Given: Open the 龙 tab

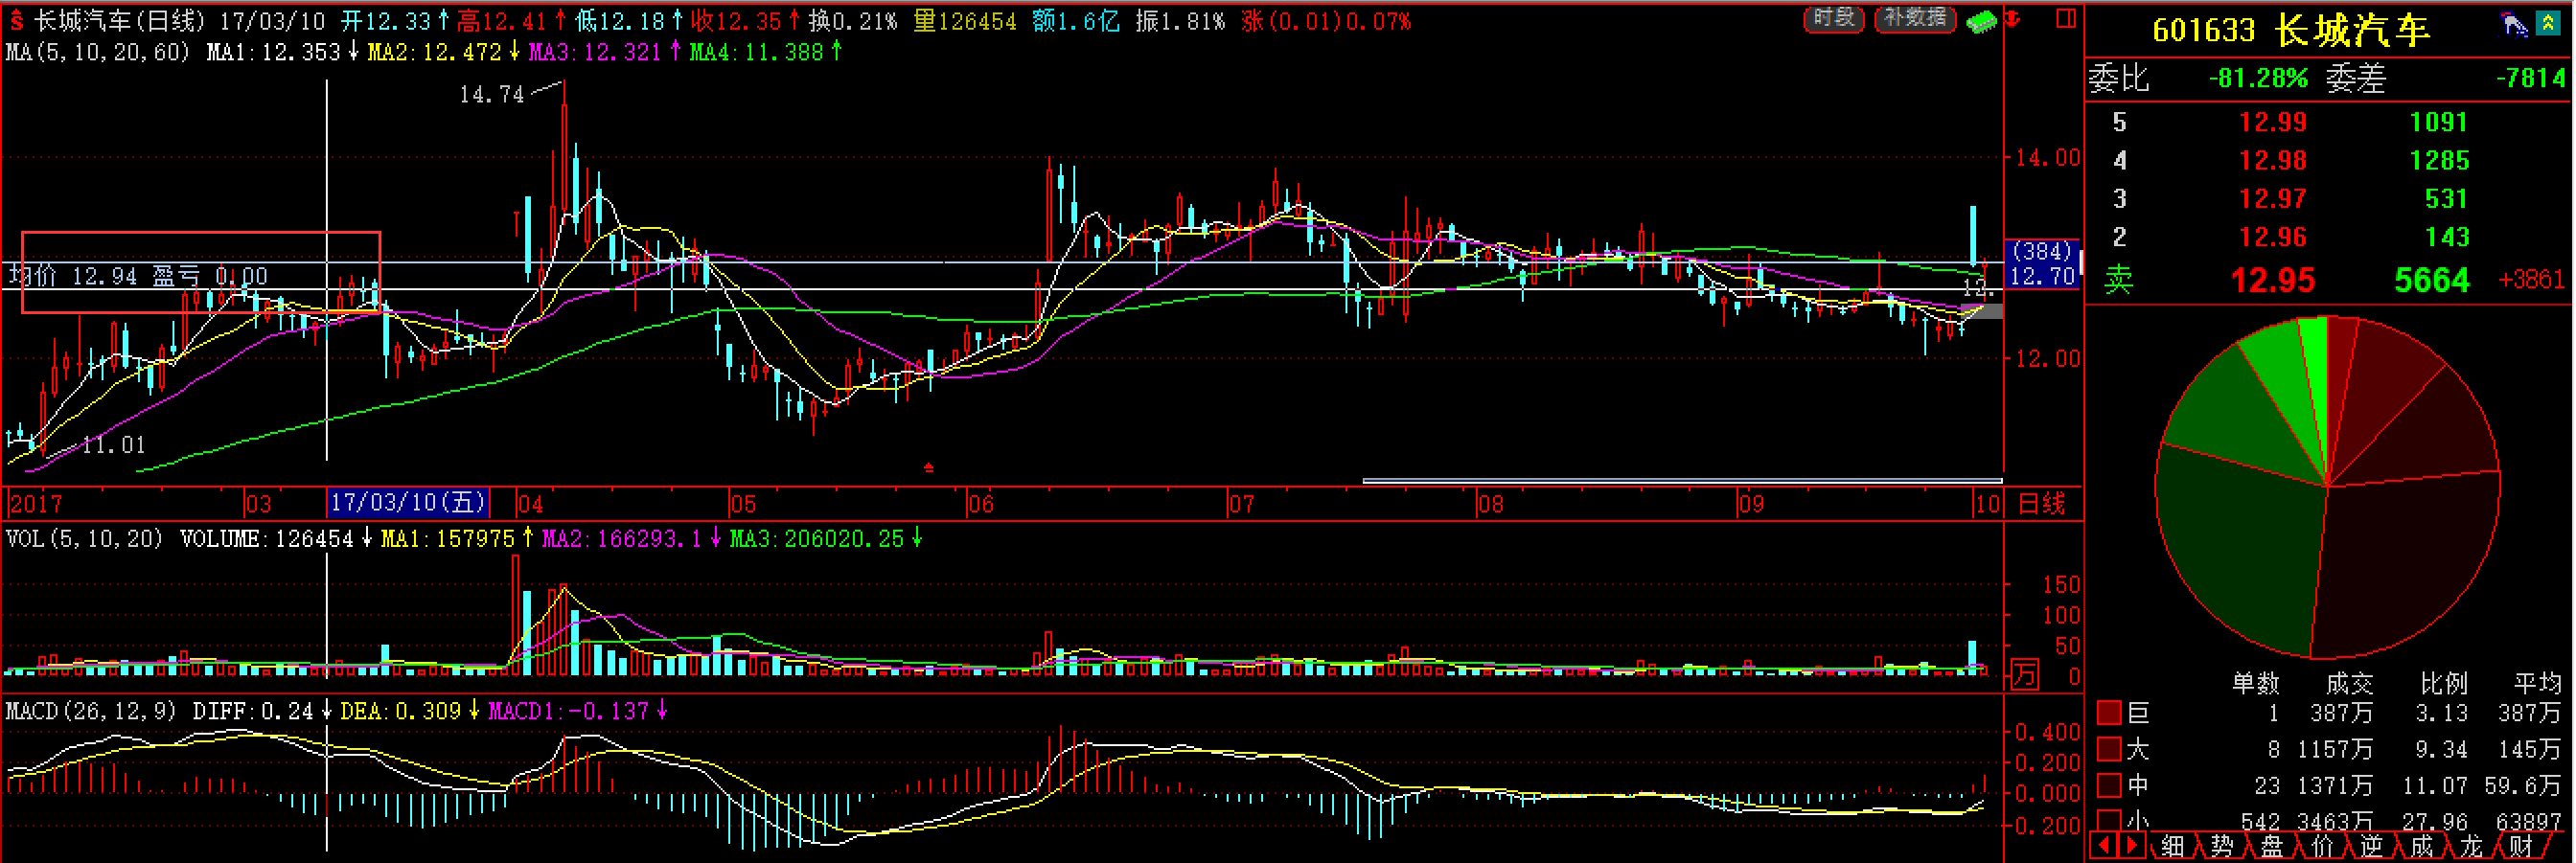Looking at the screenshot, I should coord(2472,847).
